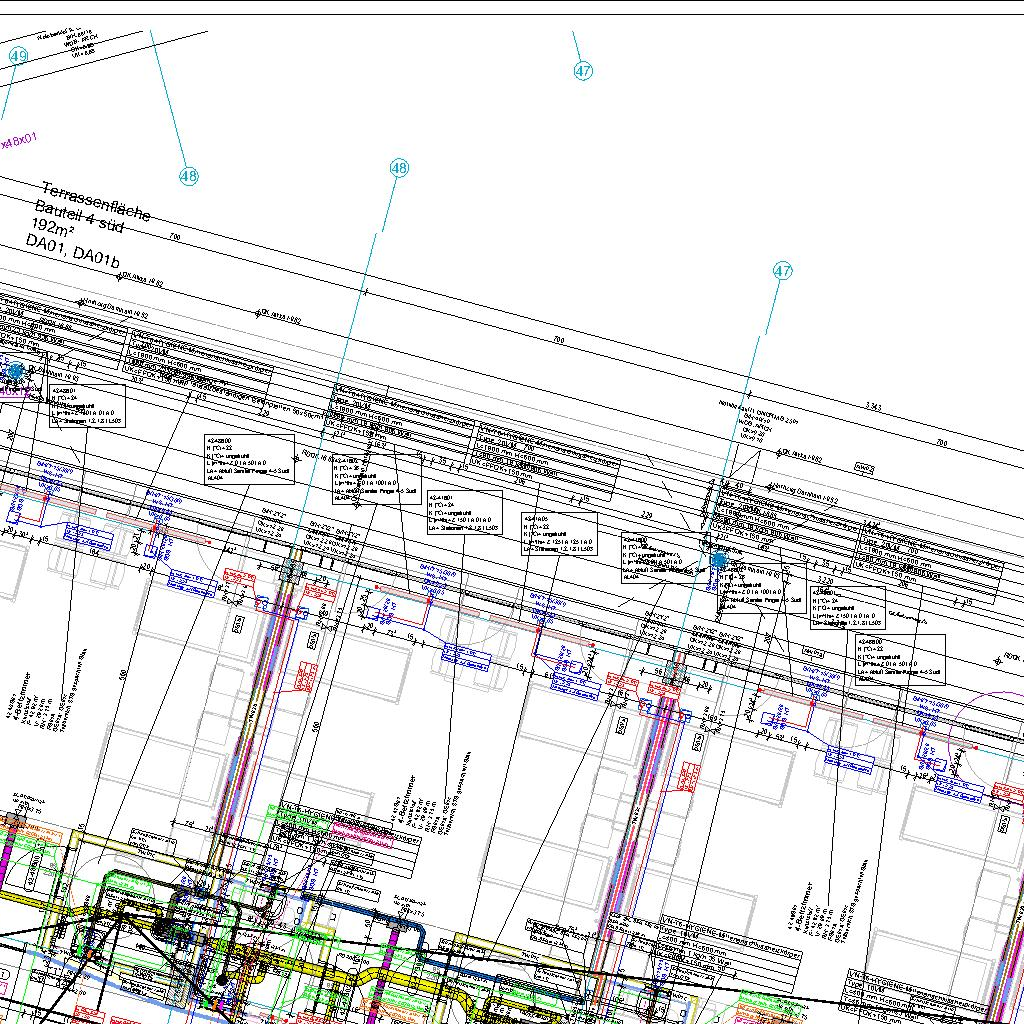The image size is (1024, 1024).
Task: Select blue filled node on axis 47 gridline
Action: (x=718, y=561)
